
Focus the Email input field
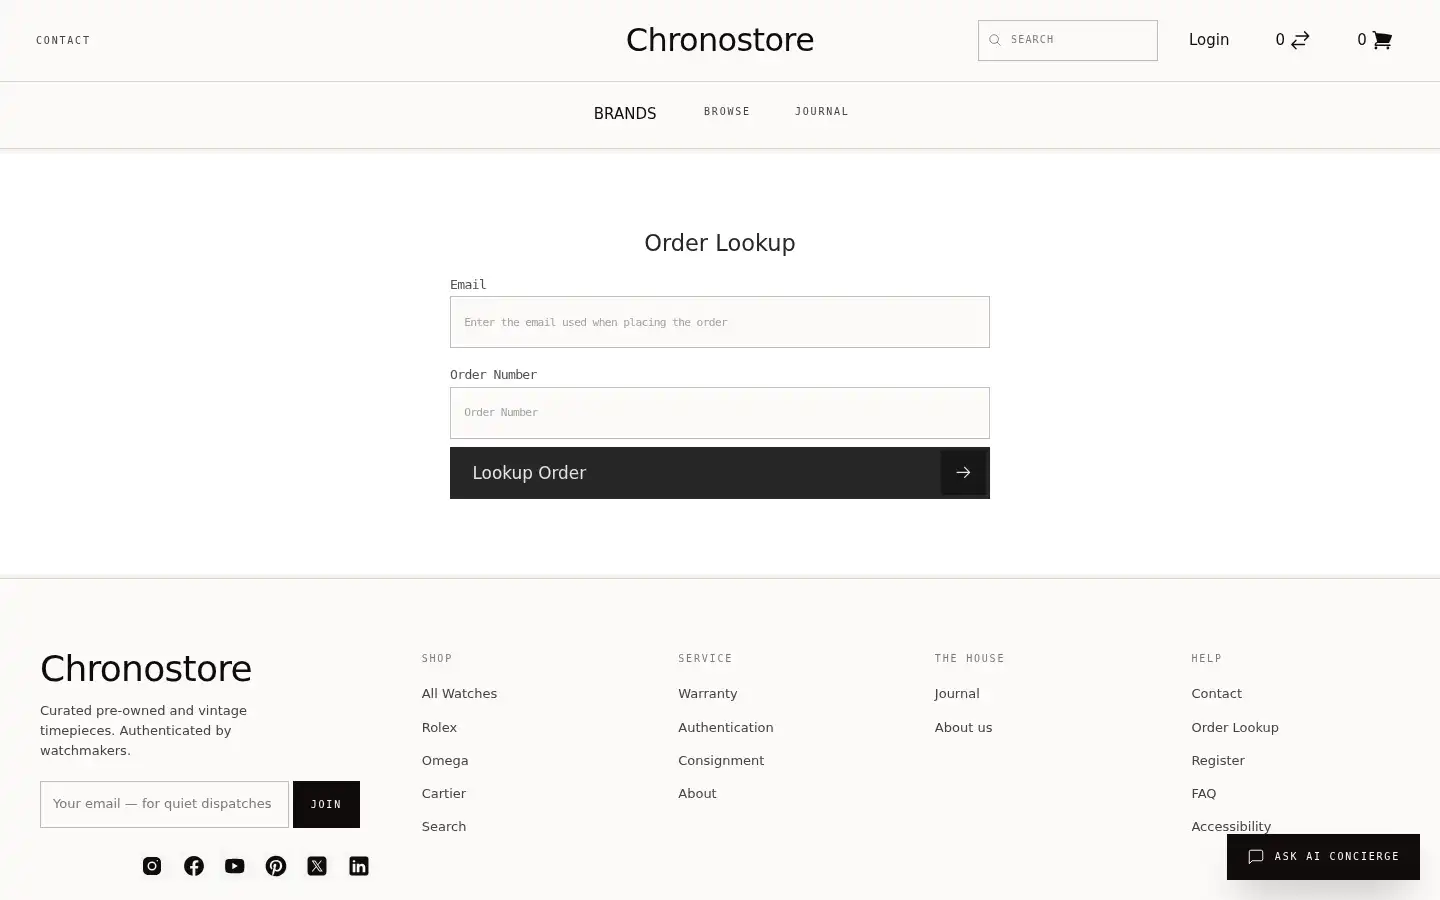tap(720, 322)
